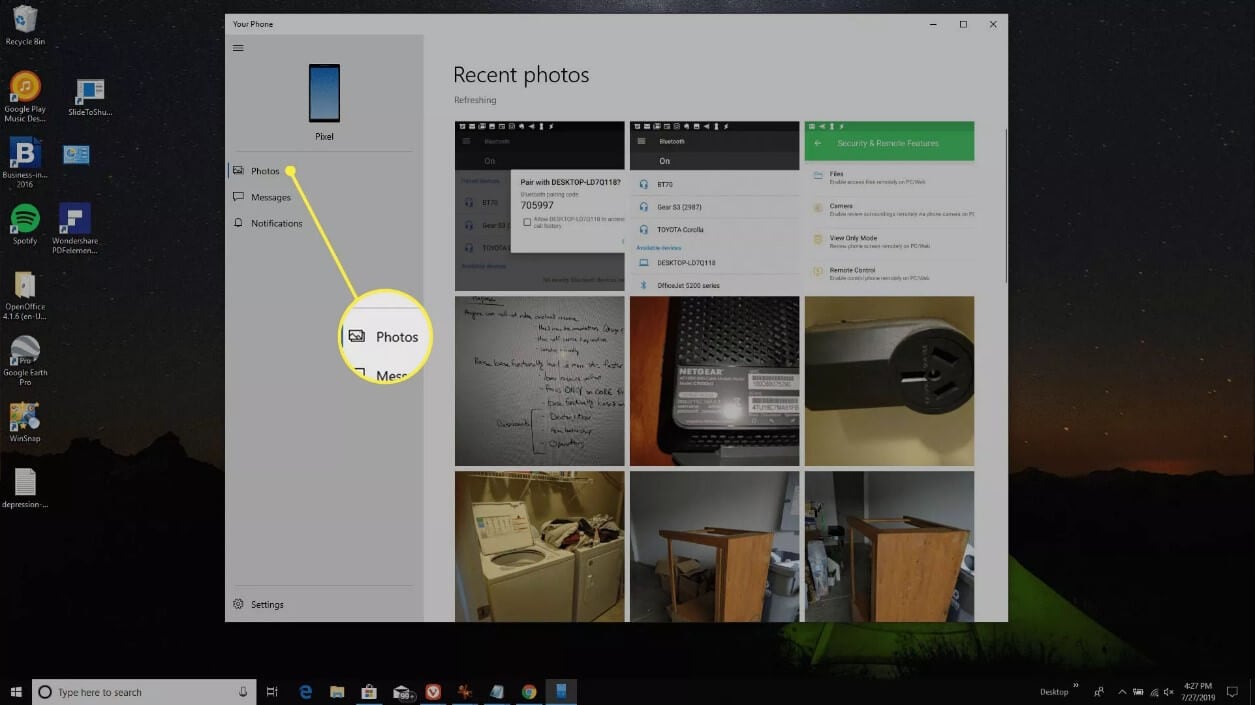Viewport: 1255px width, 705px height.
Task: Open the handwritten whiteboard notes photo
Action: [x=540, y=381]
